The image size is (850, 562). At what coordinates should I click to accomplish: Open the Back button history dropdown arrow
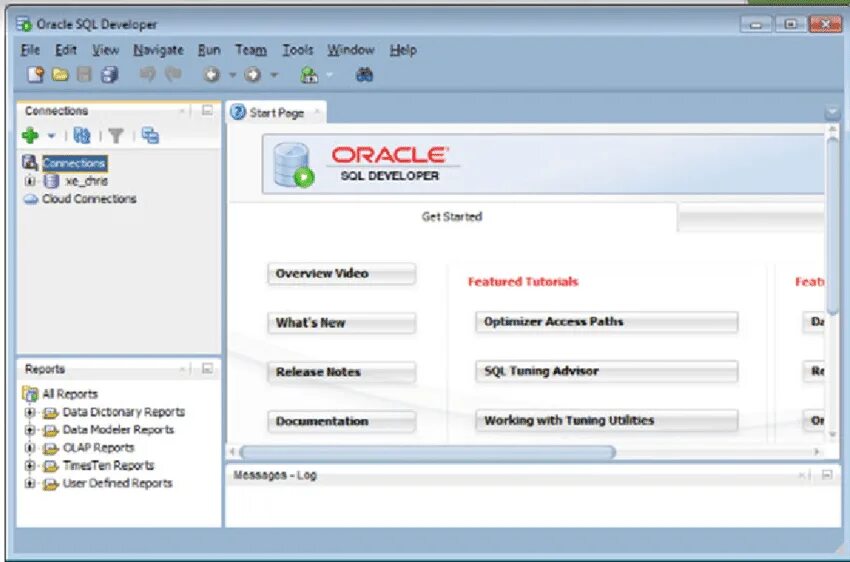pos(233,75)
